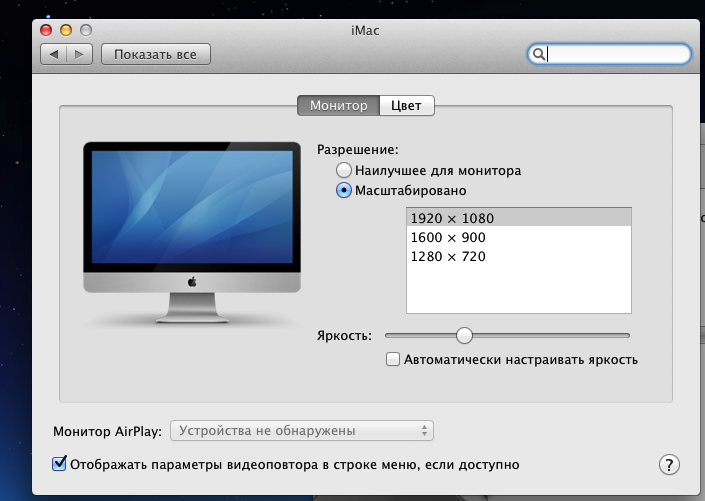705x501 pixels.
Task: Open the Монитор AirPlay dropdown
Action: pos(302,430)
